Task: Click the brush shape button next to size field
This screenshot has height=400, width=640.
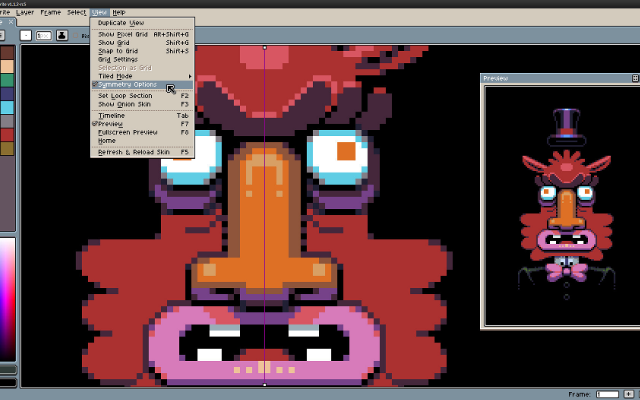Action: coord(26,36)
